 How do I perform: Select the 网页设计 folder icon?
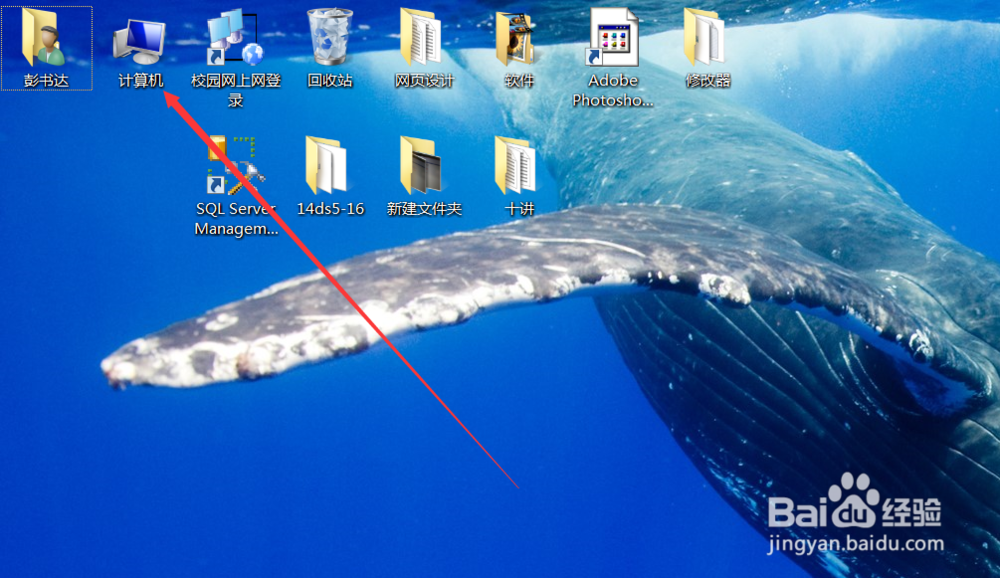[421, 37]
